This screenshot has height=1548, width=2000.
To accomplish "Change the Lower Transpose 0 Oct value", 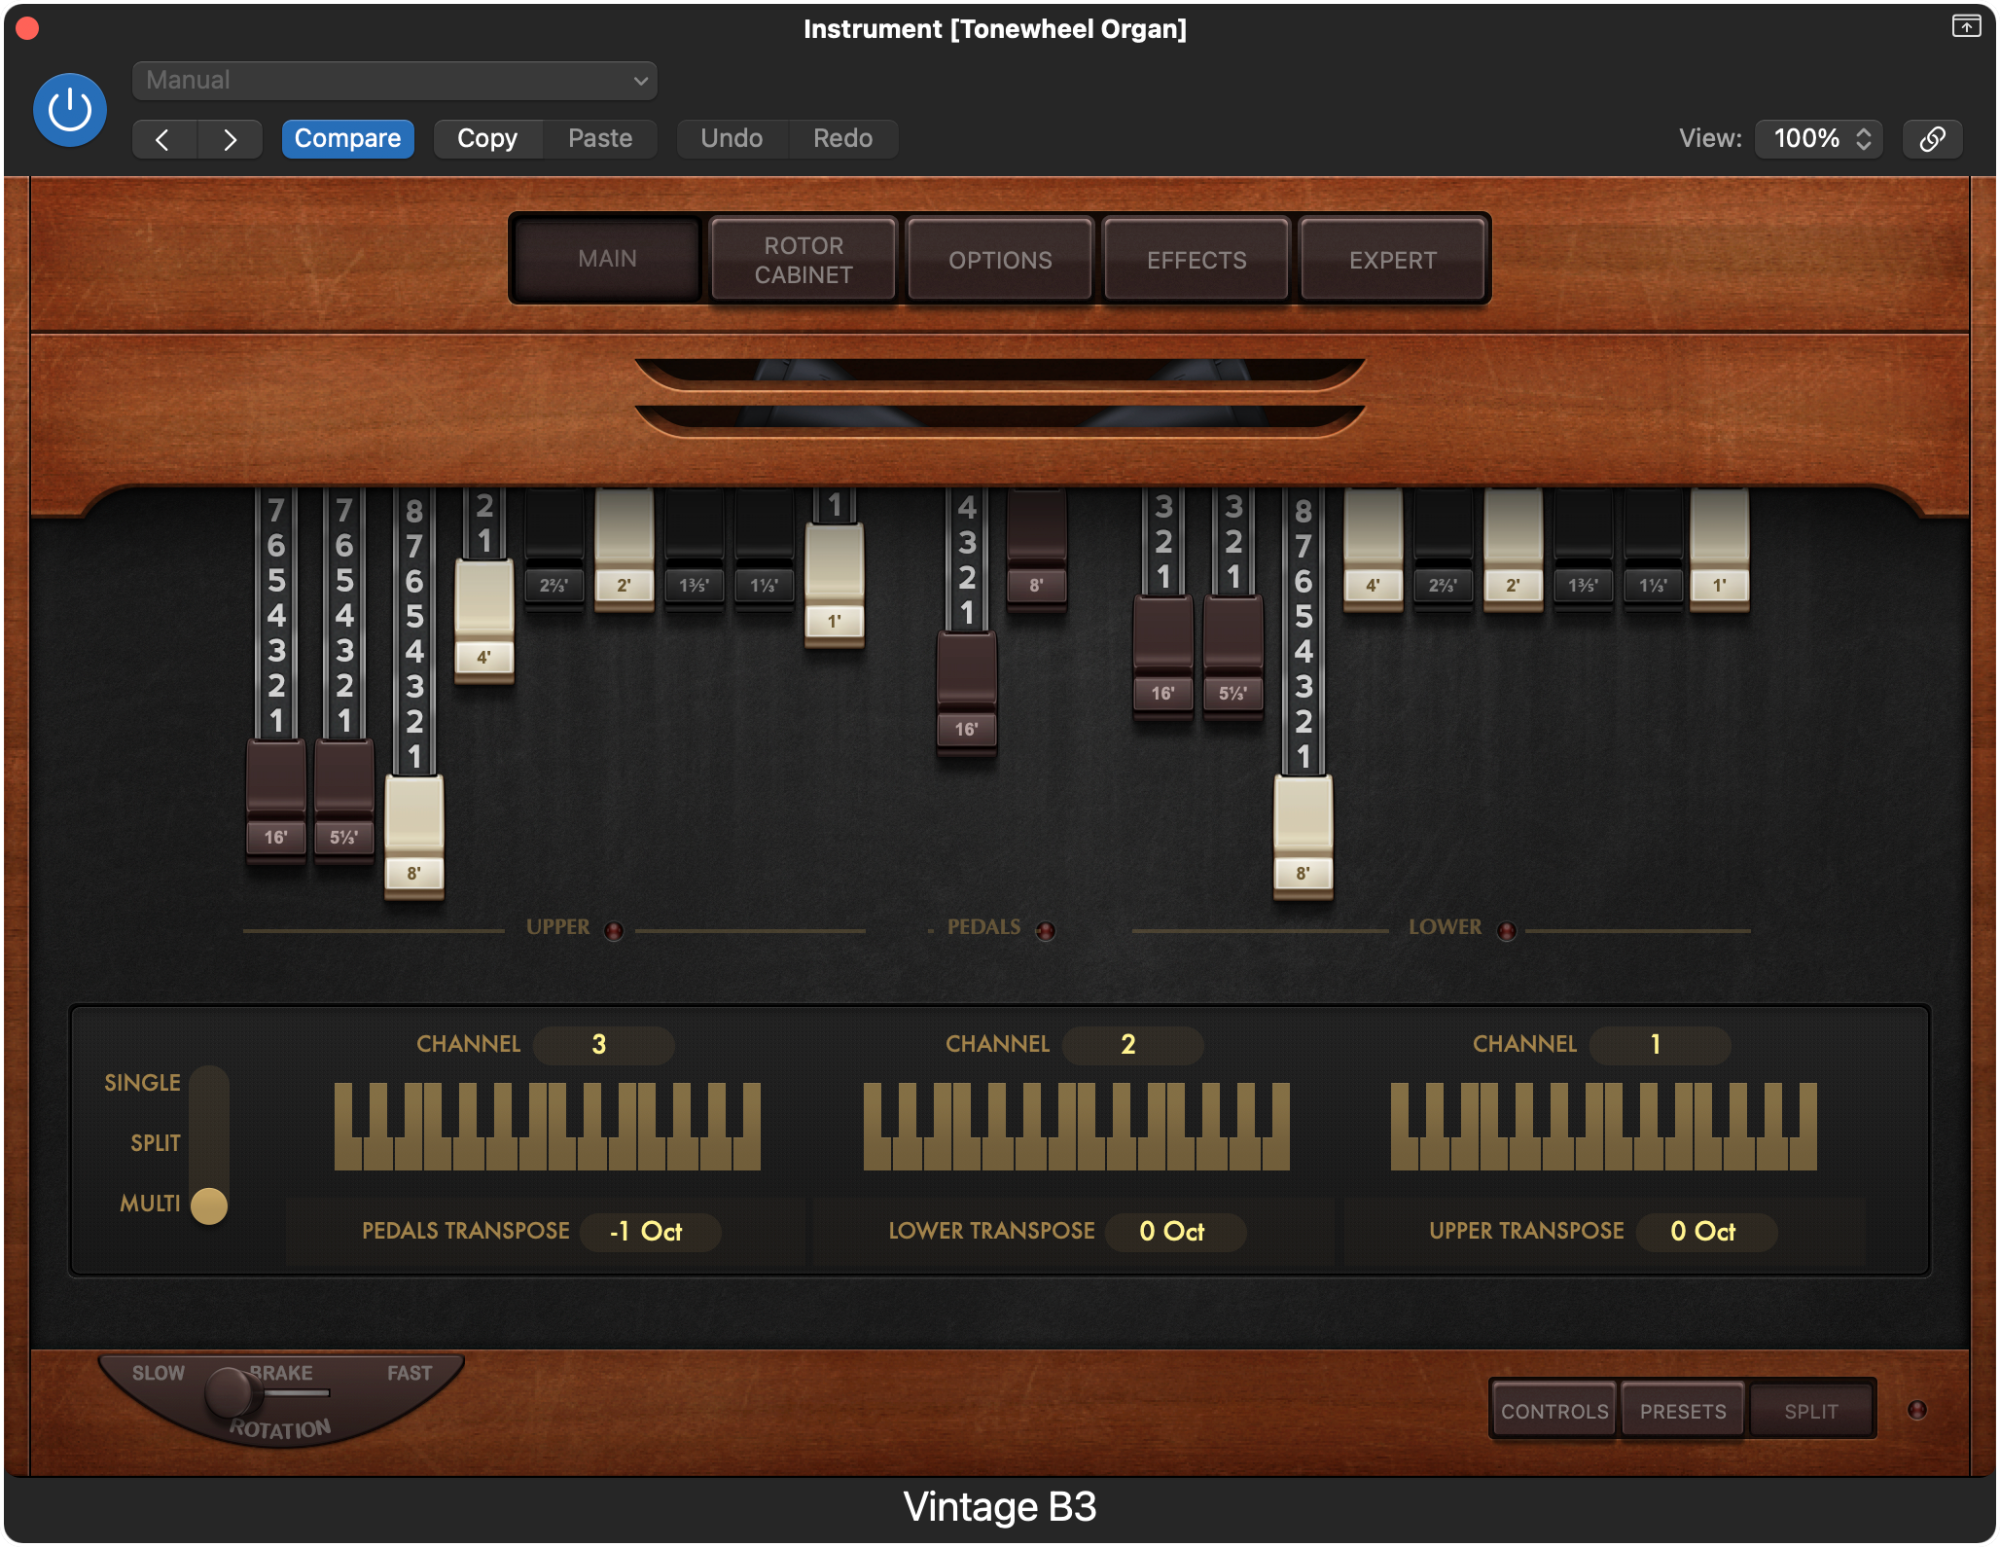I will click(x=1175, y=1232).
